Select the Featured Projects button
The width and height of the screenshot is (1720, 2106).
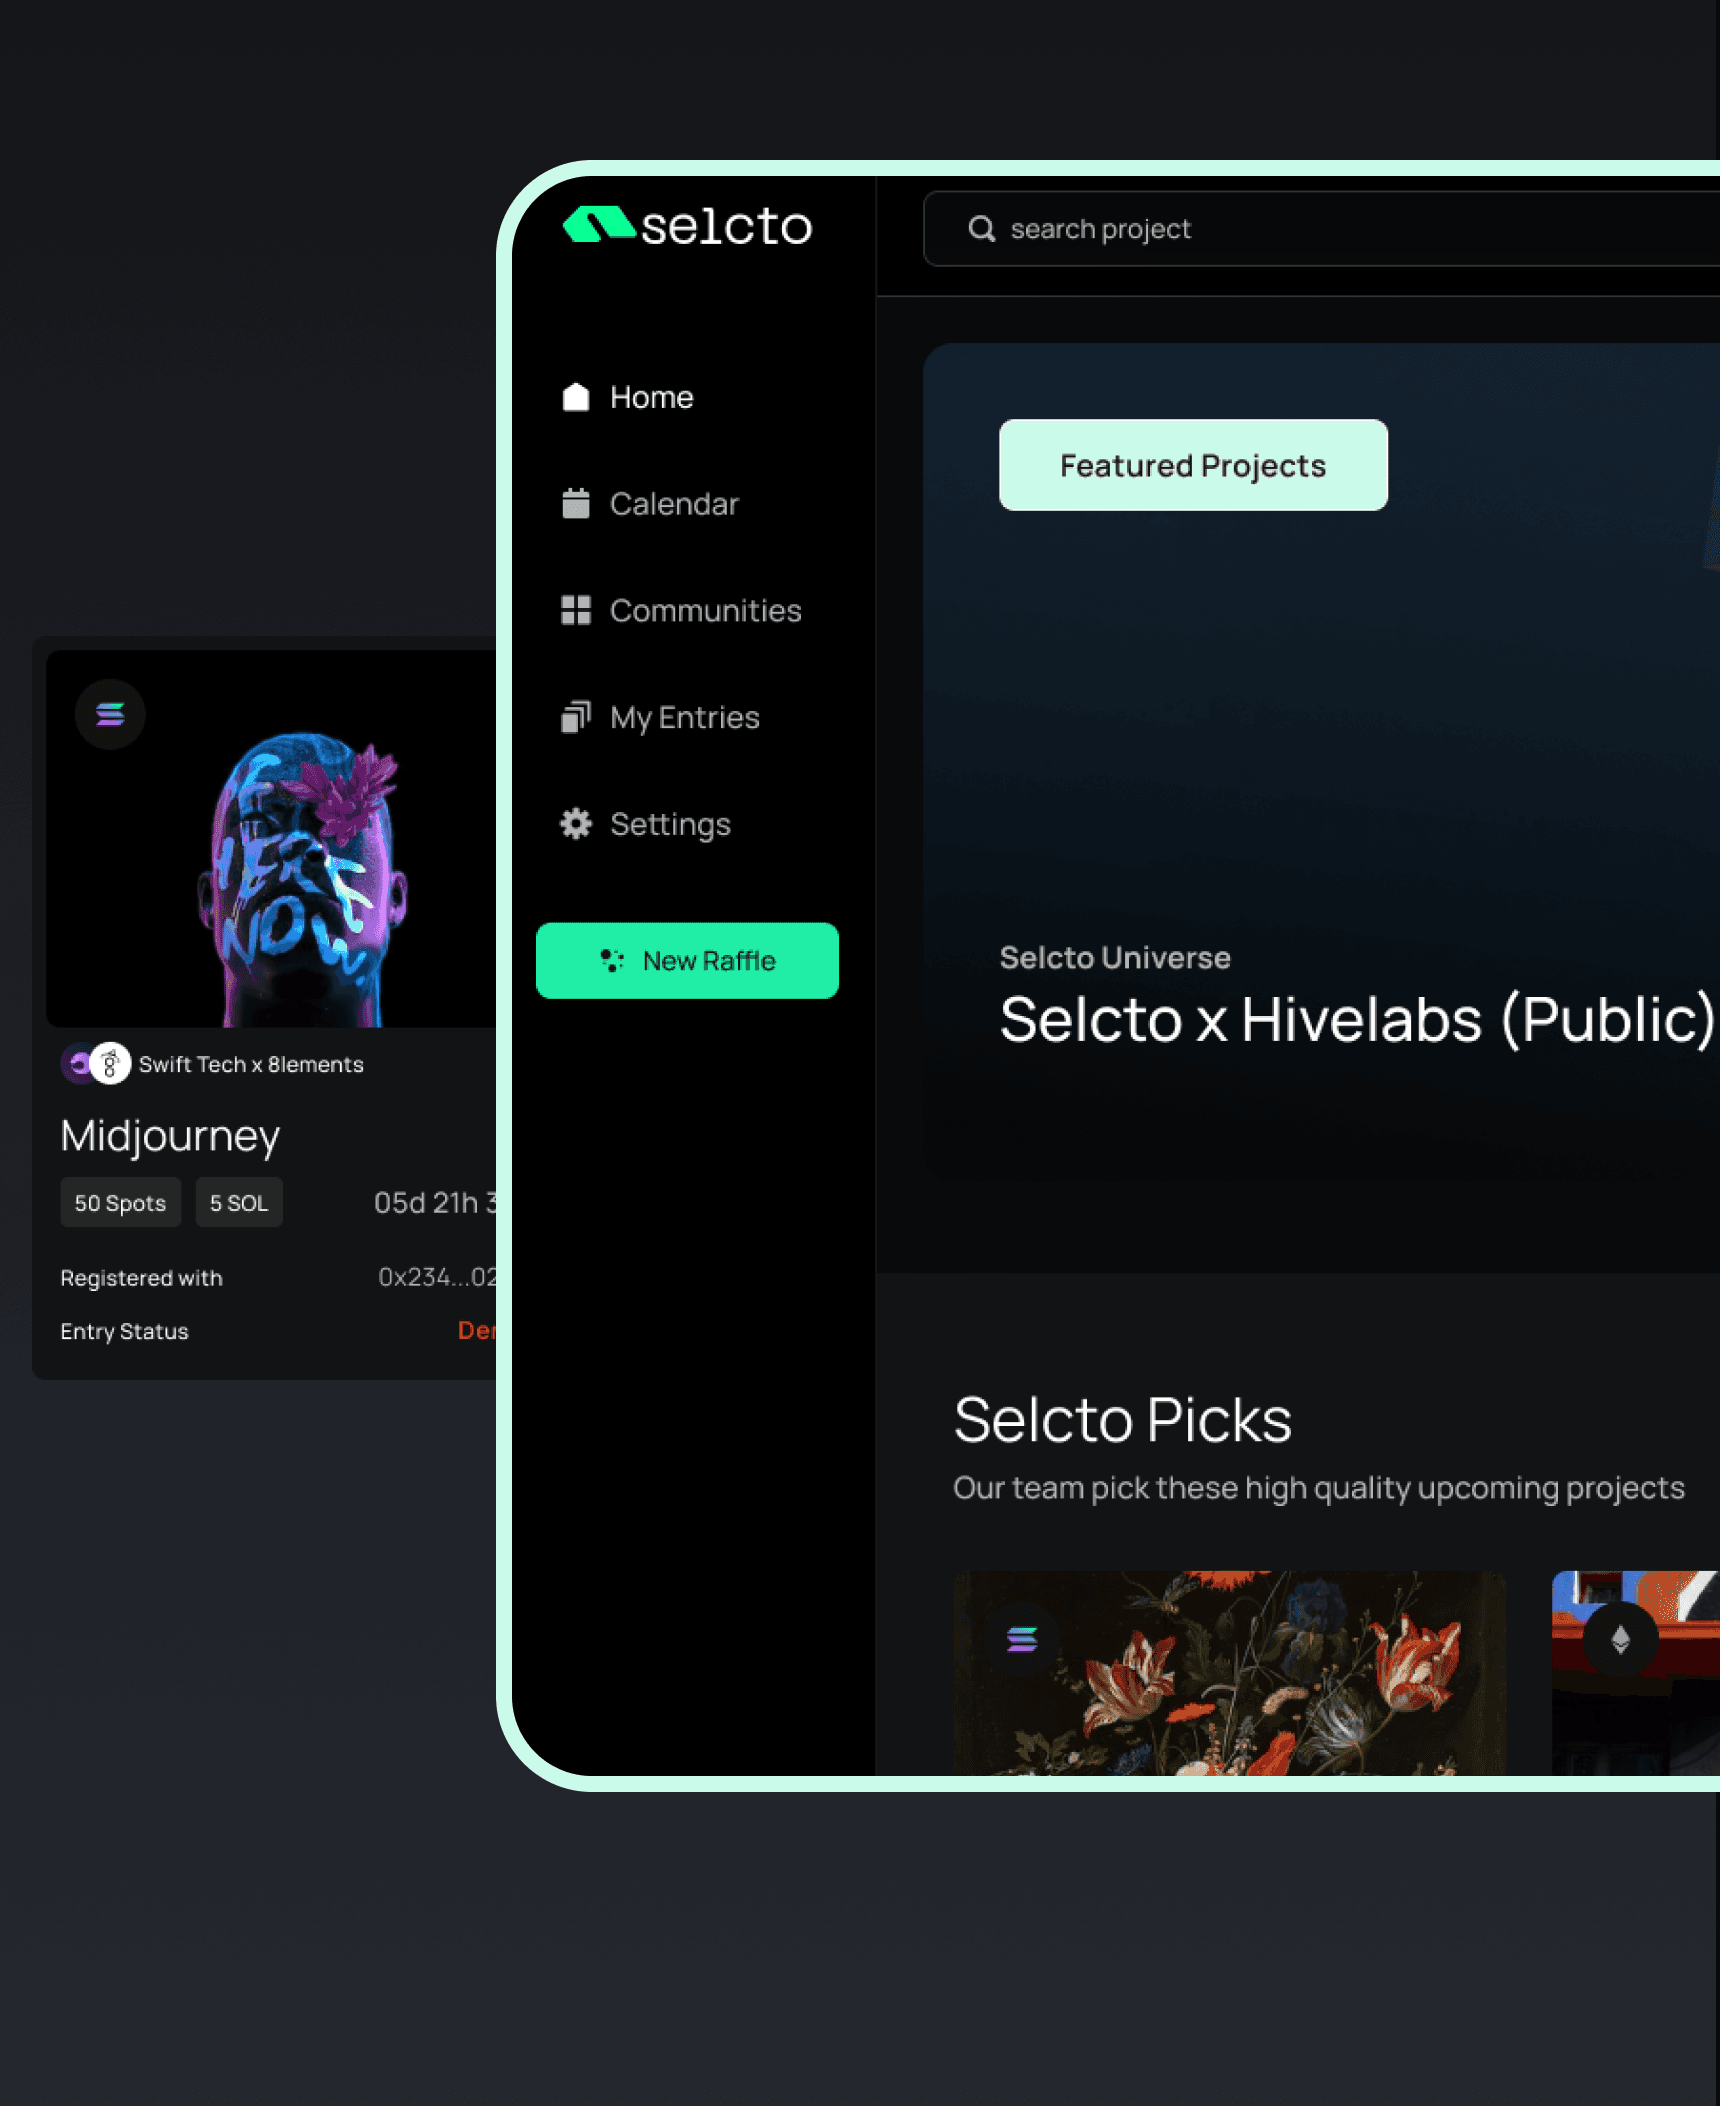pos(1193,466)
